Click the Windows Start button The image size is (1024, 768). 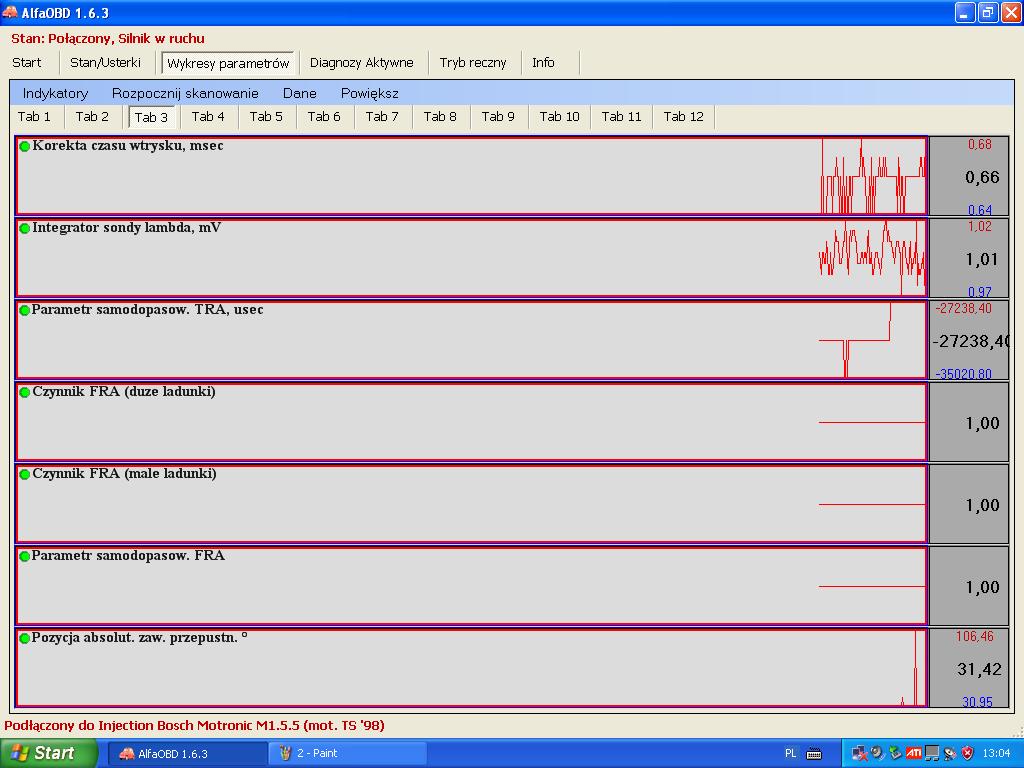(49, 753)
